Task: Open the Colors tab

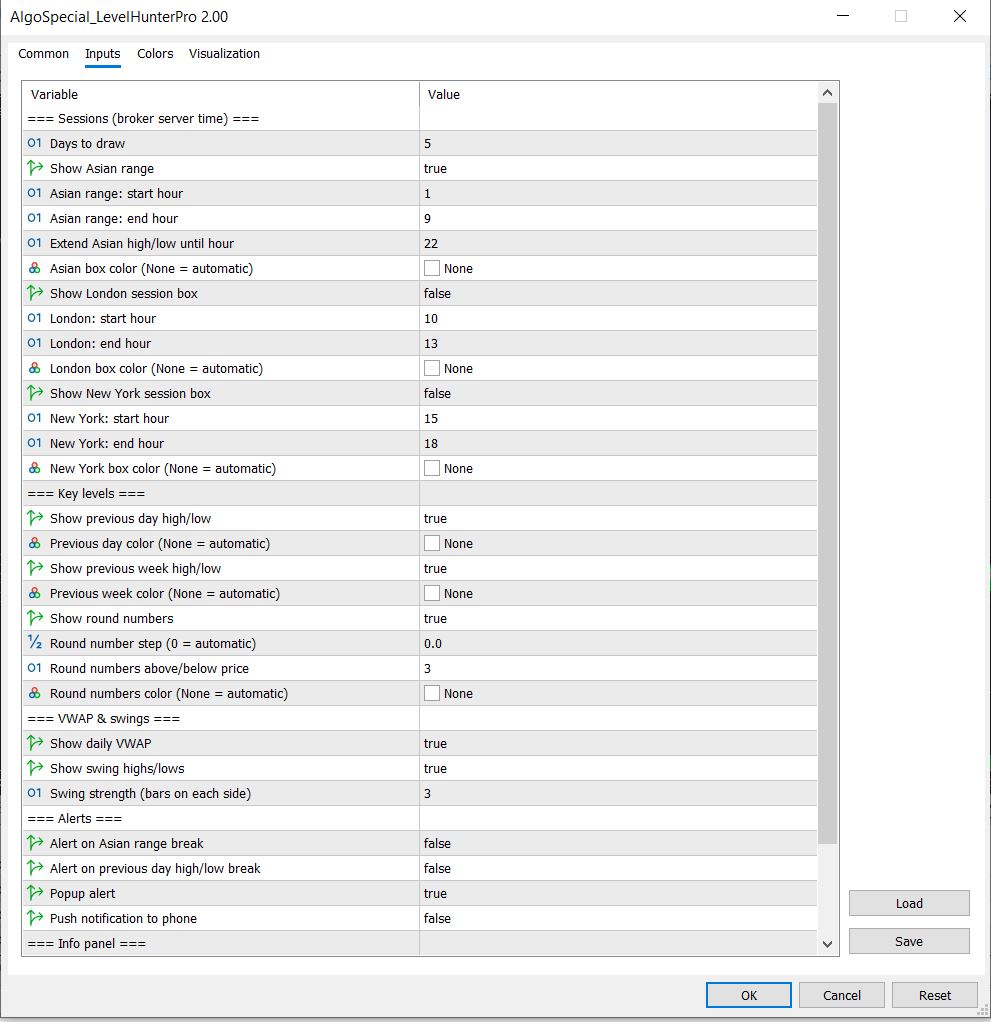Action: [155, 53]
